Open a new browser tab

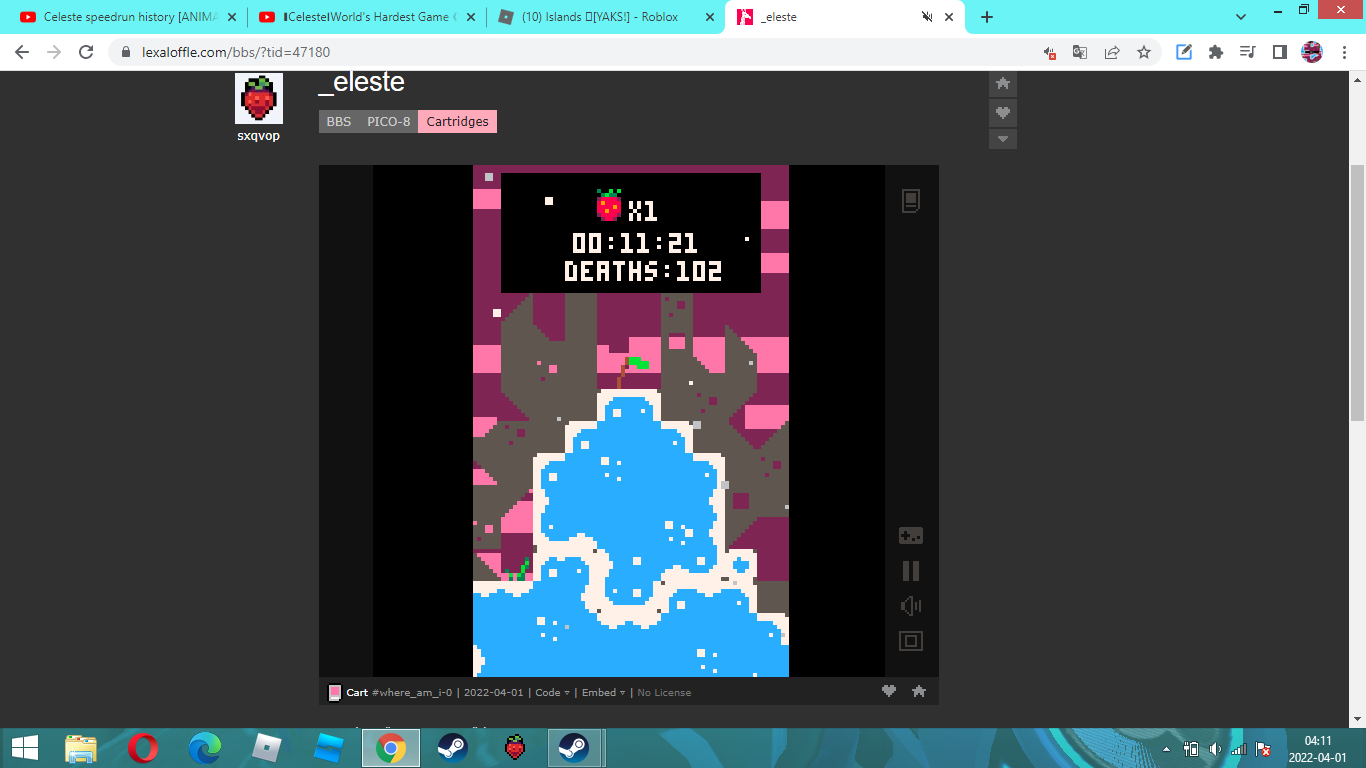click(x=987, y=17)
